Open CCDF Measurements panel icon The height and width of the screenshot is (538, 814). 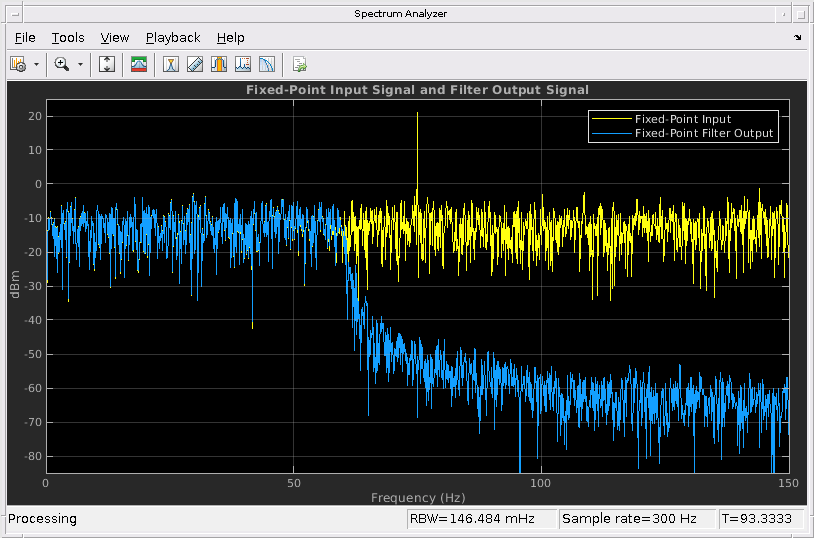(266, 64)
